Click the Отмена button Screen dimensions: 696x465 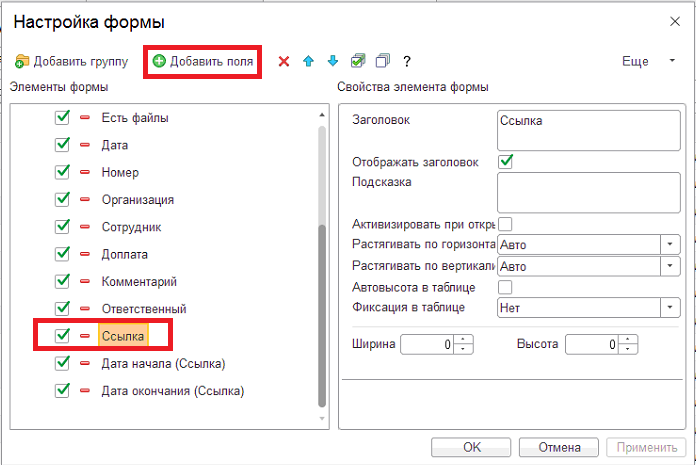pos(559,447)
